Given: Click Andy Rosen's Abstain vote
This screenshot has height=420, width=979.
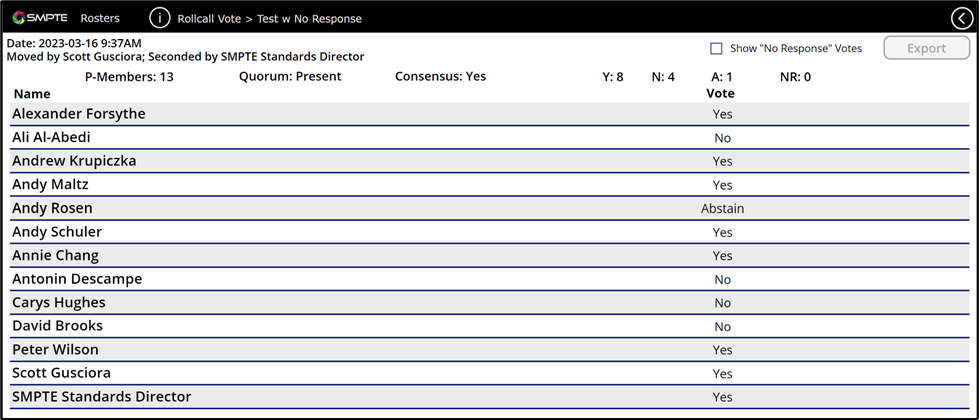Looking at the screenshot, I should pos(722,209).
